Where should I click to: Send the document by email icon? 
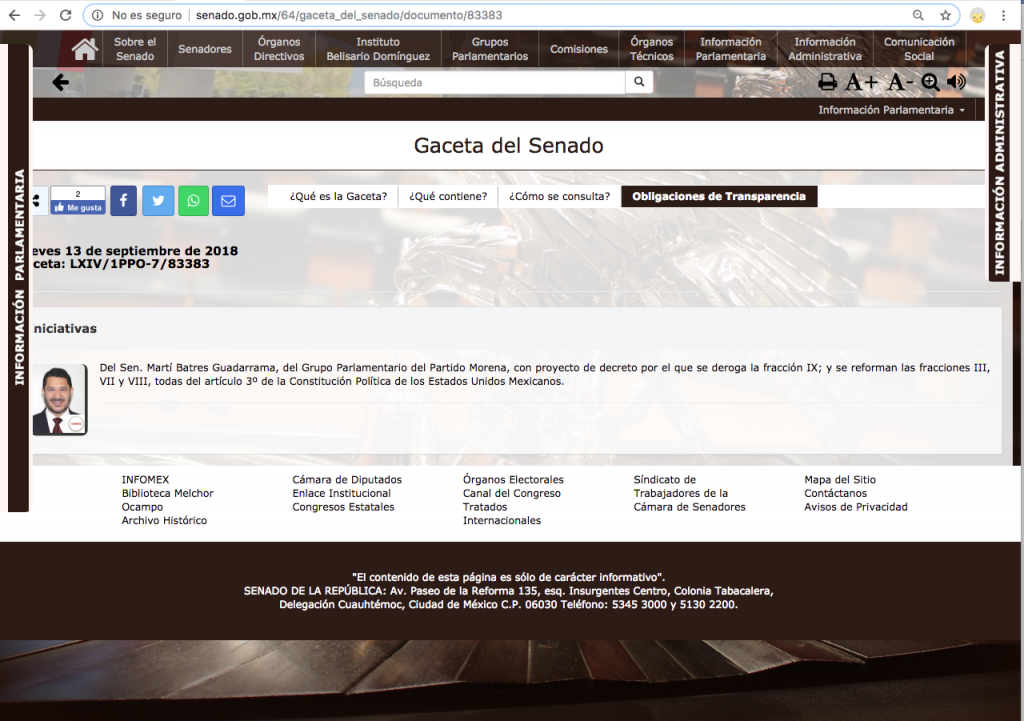[x=228, y=201]
